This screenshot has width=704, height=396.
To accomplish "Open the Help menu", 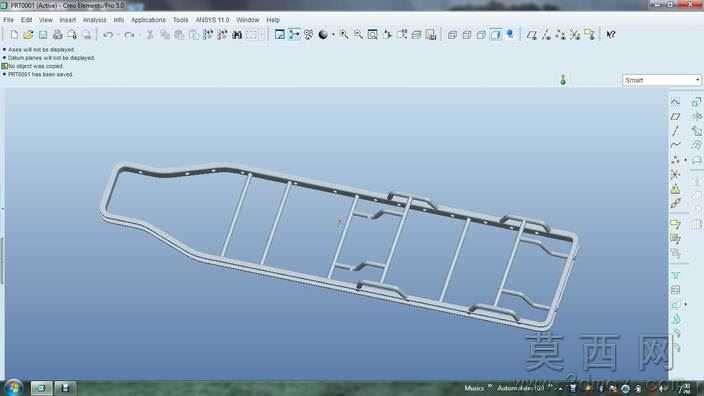I will pos(273,20).
